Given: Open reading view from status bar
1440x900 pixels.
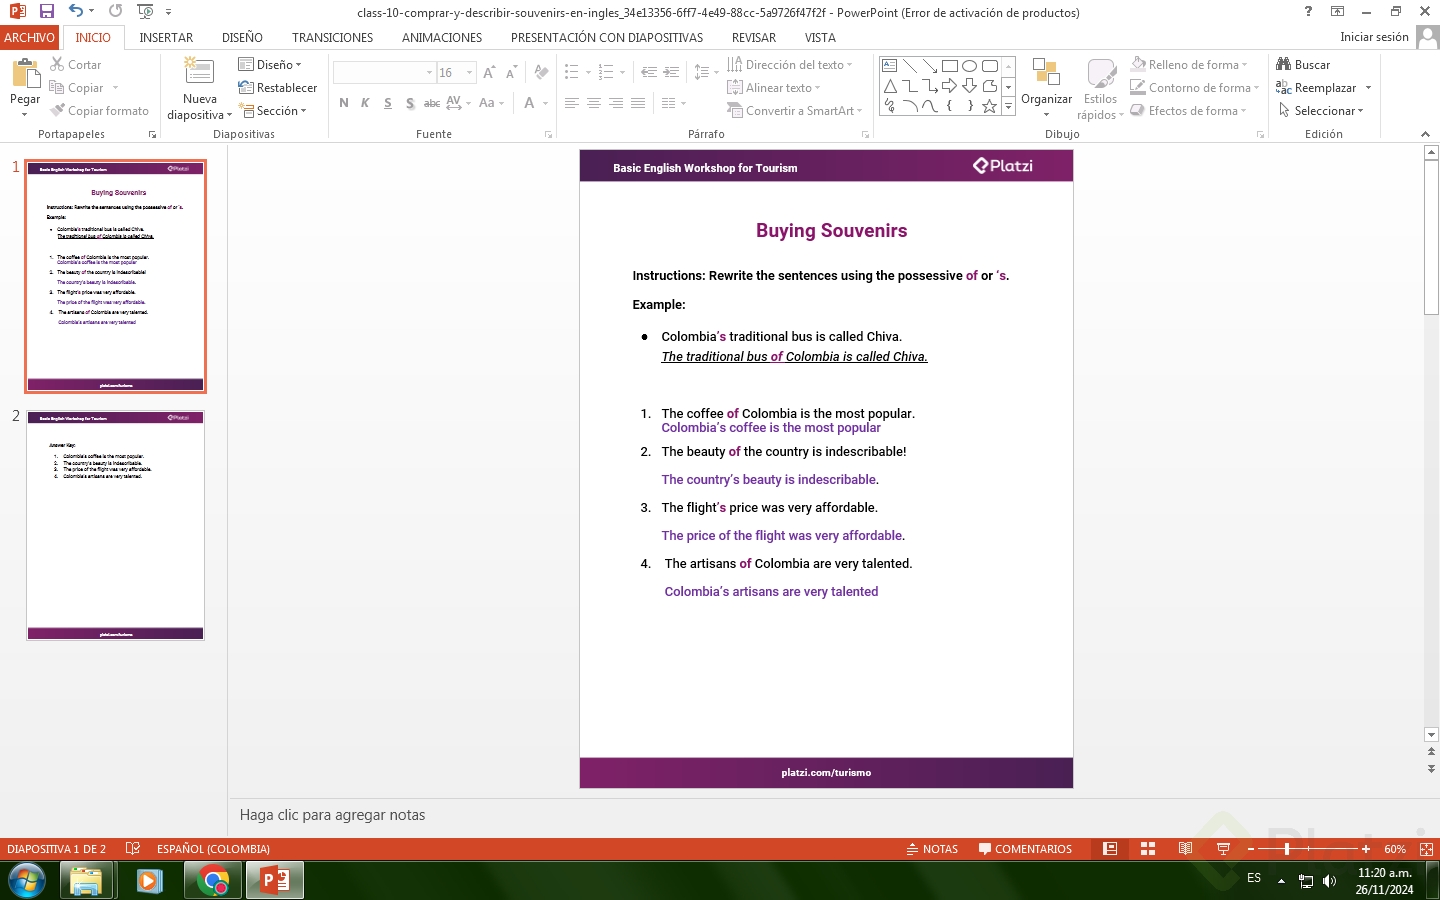Looking at the screenshot, I should pos(1185,849).
